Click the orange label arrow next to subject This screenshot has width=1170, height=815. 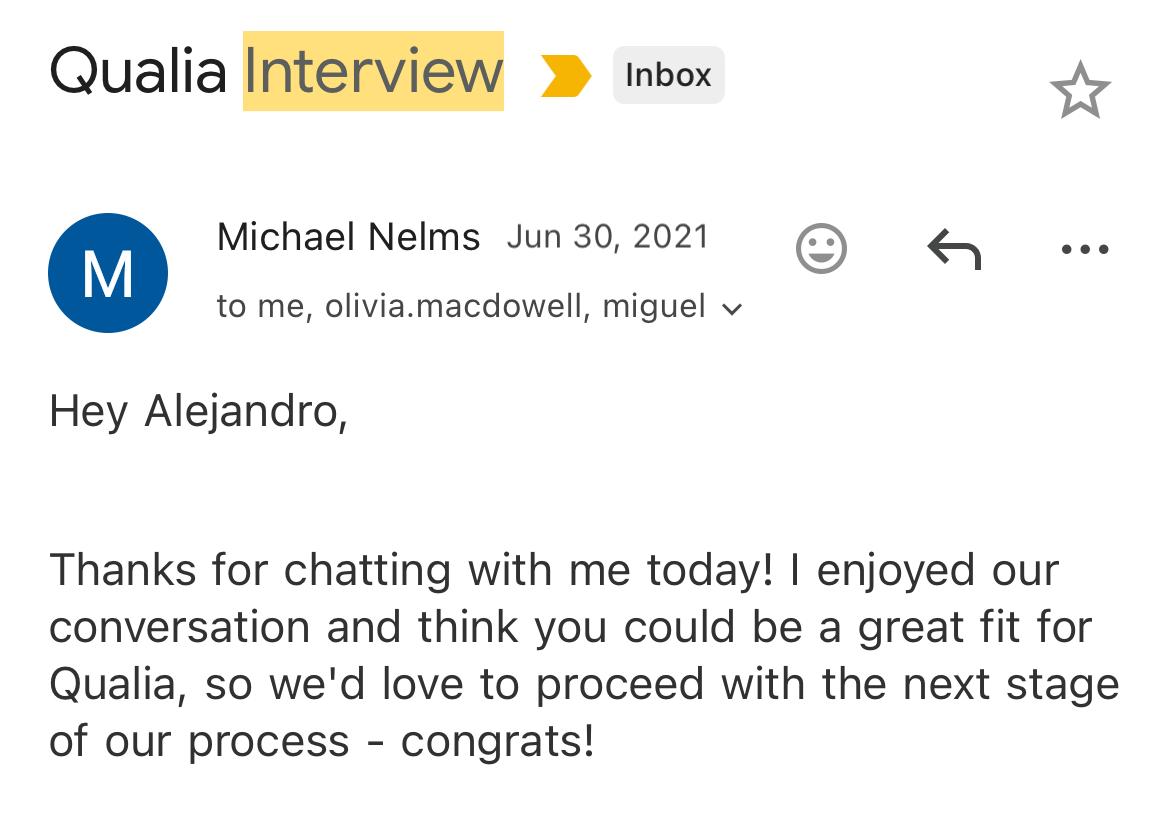pos(566,73)
